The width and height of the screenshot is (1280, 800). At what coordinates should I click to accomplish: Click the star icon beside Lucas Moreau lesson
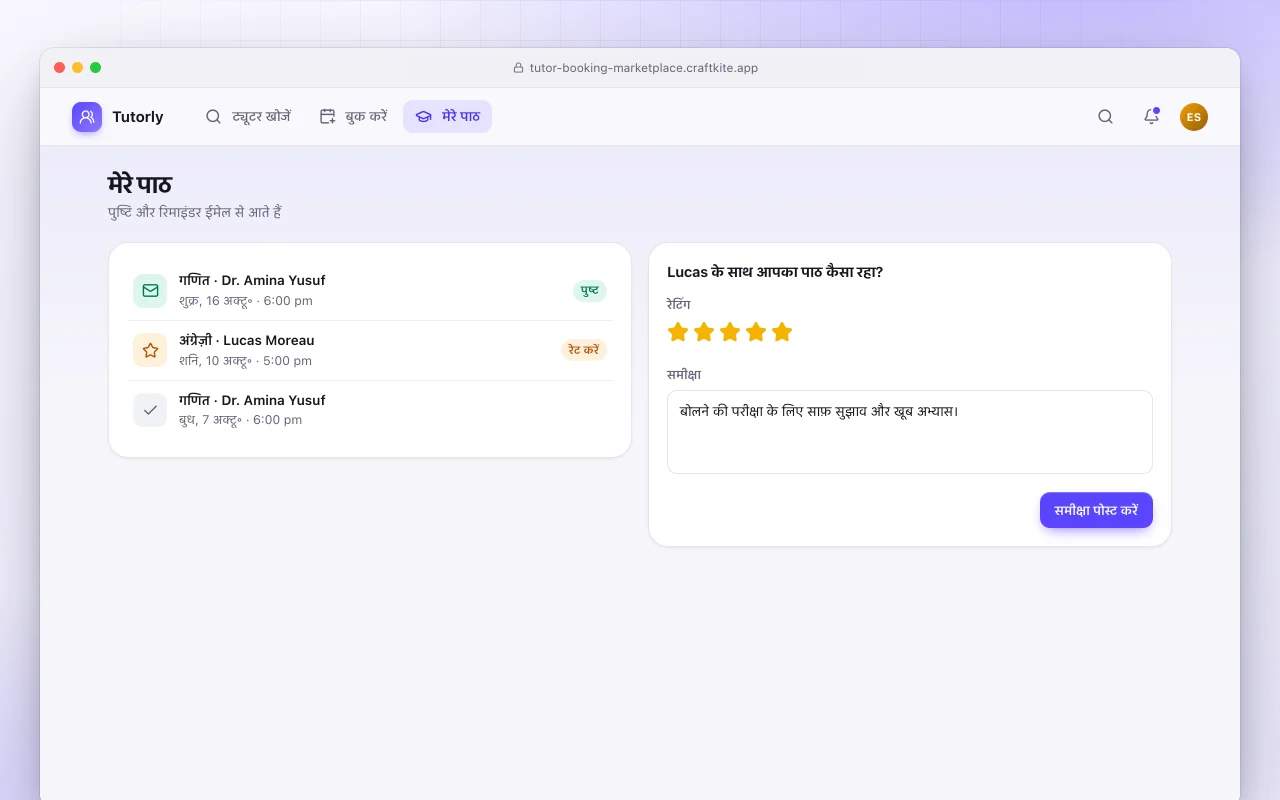point(150,350)
